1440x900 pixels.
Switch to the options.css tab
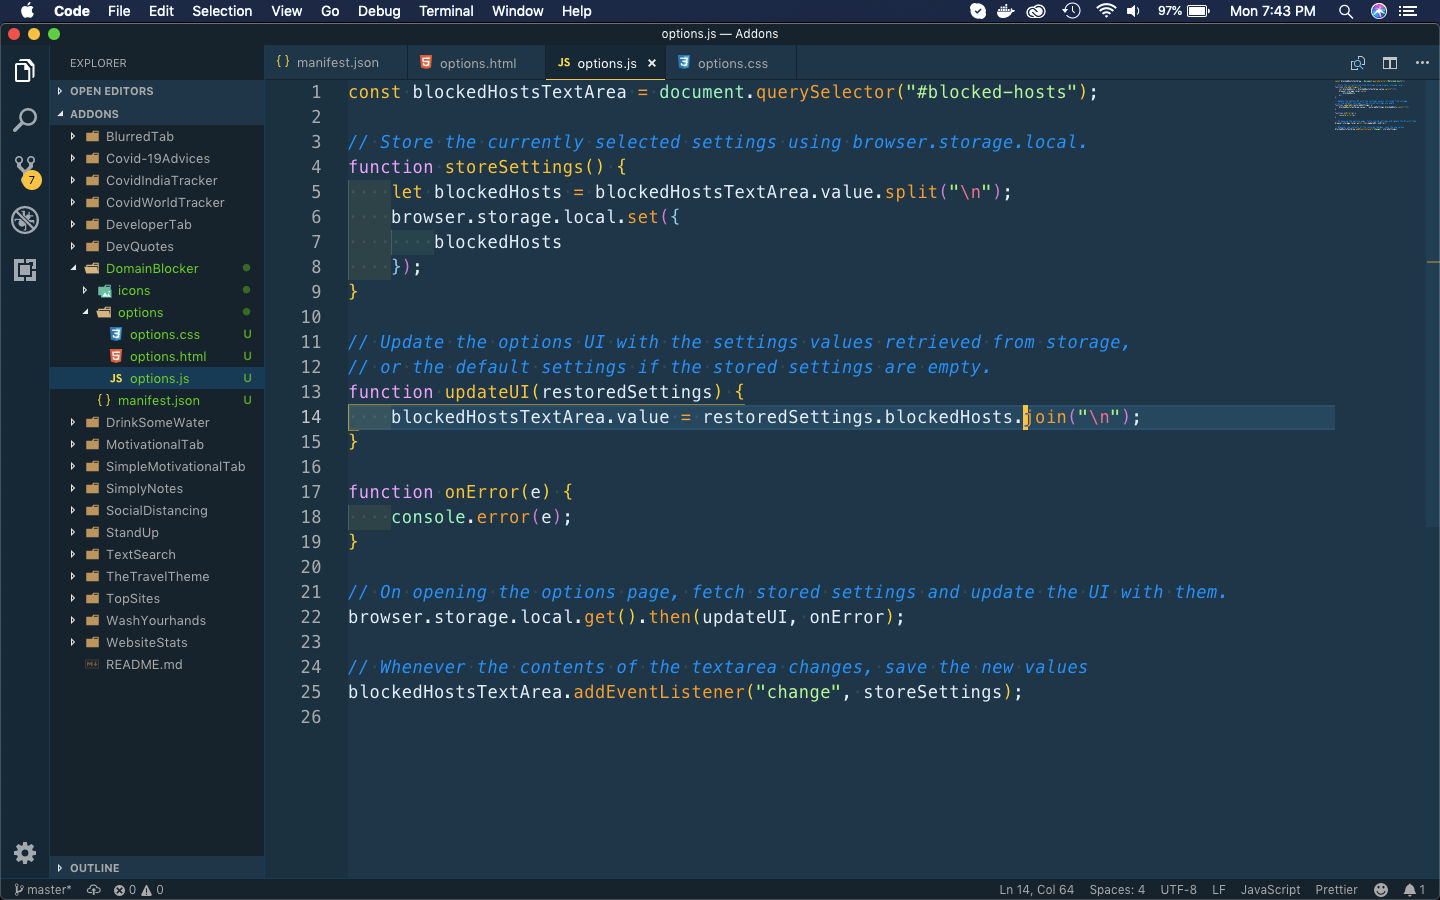coord(731,62)
